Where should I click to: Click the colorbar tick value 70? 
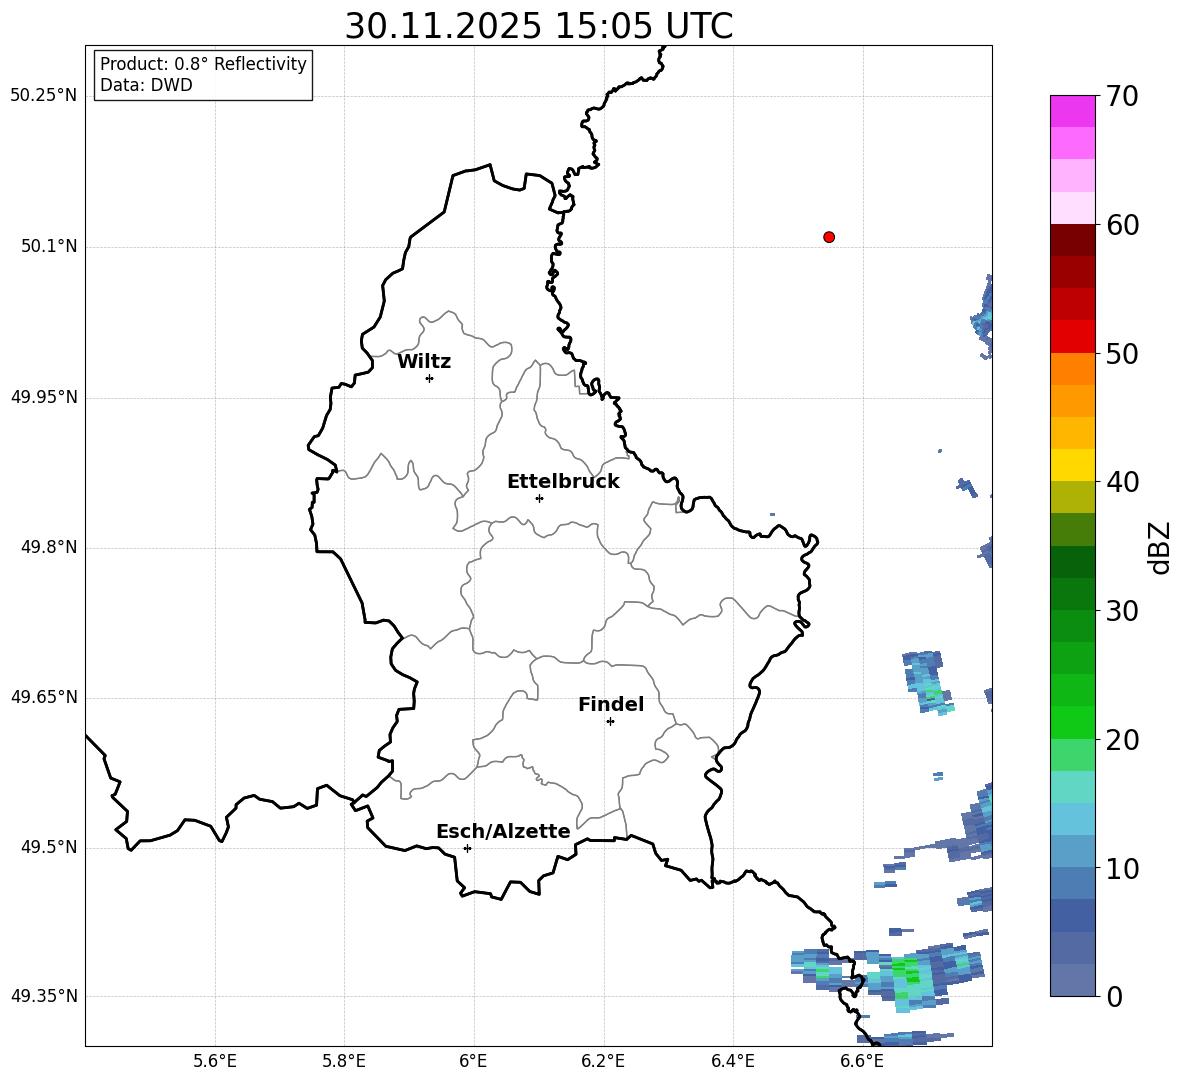(x=1122, y=96)
